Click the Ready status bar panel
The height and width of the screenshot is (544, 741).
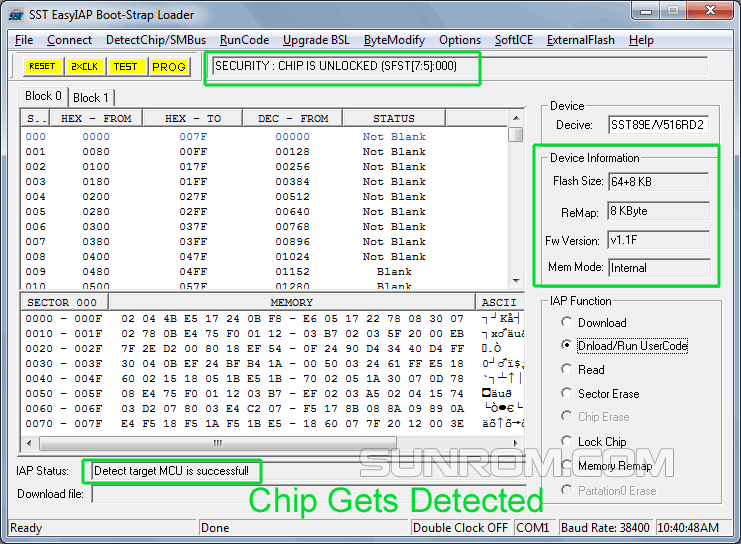click(x=102, y=527)
